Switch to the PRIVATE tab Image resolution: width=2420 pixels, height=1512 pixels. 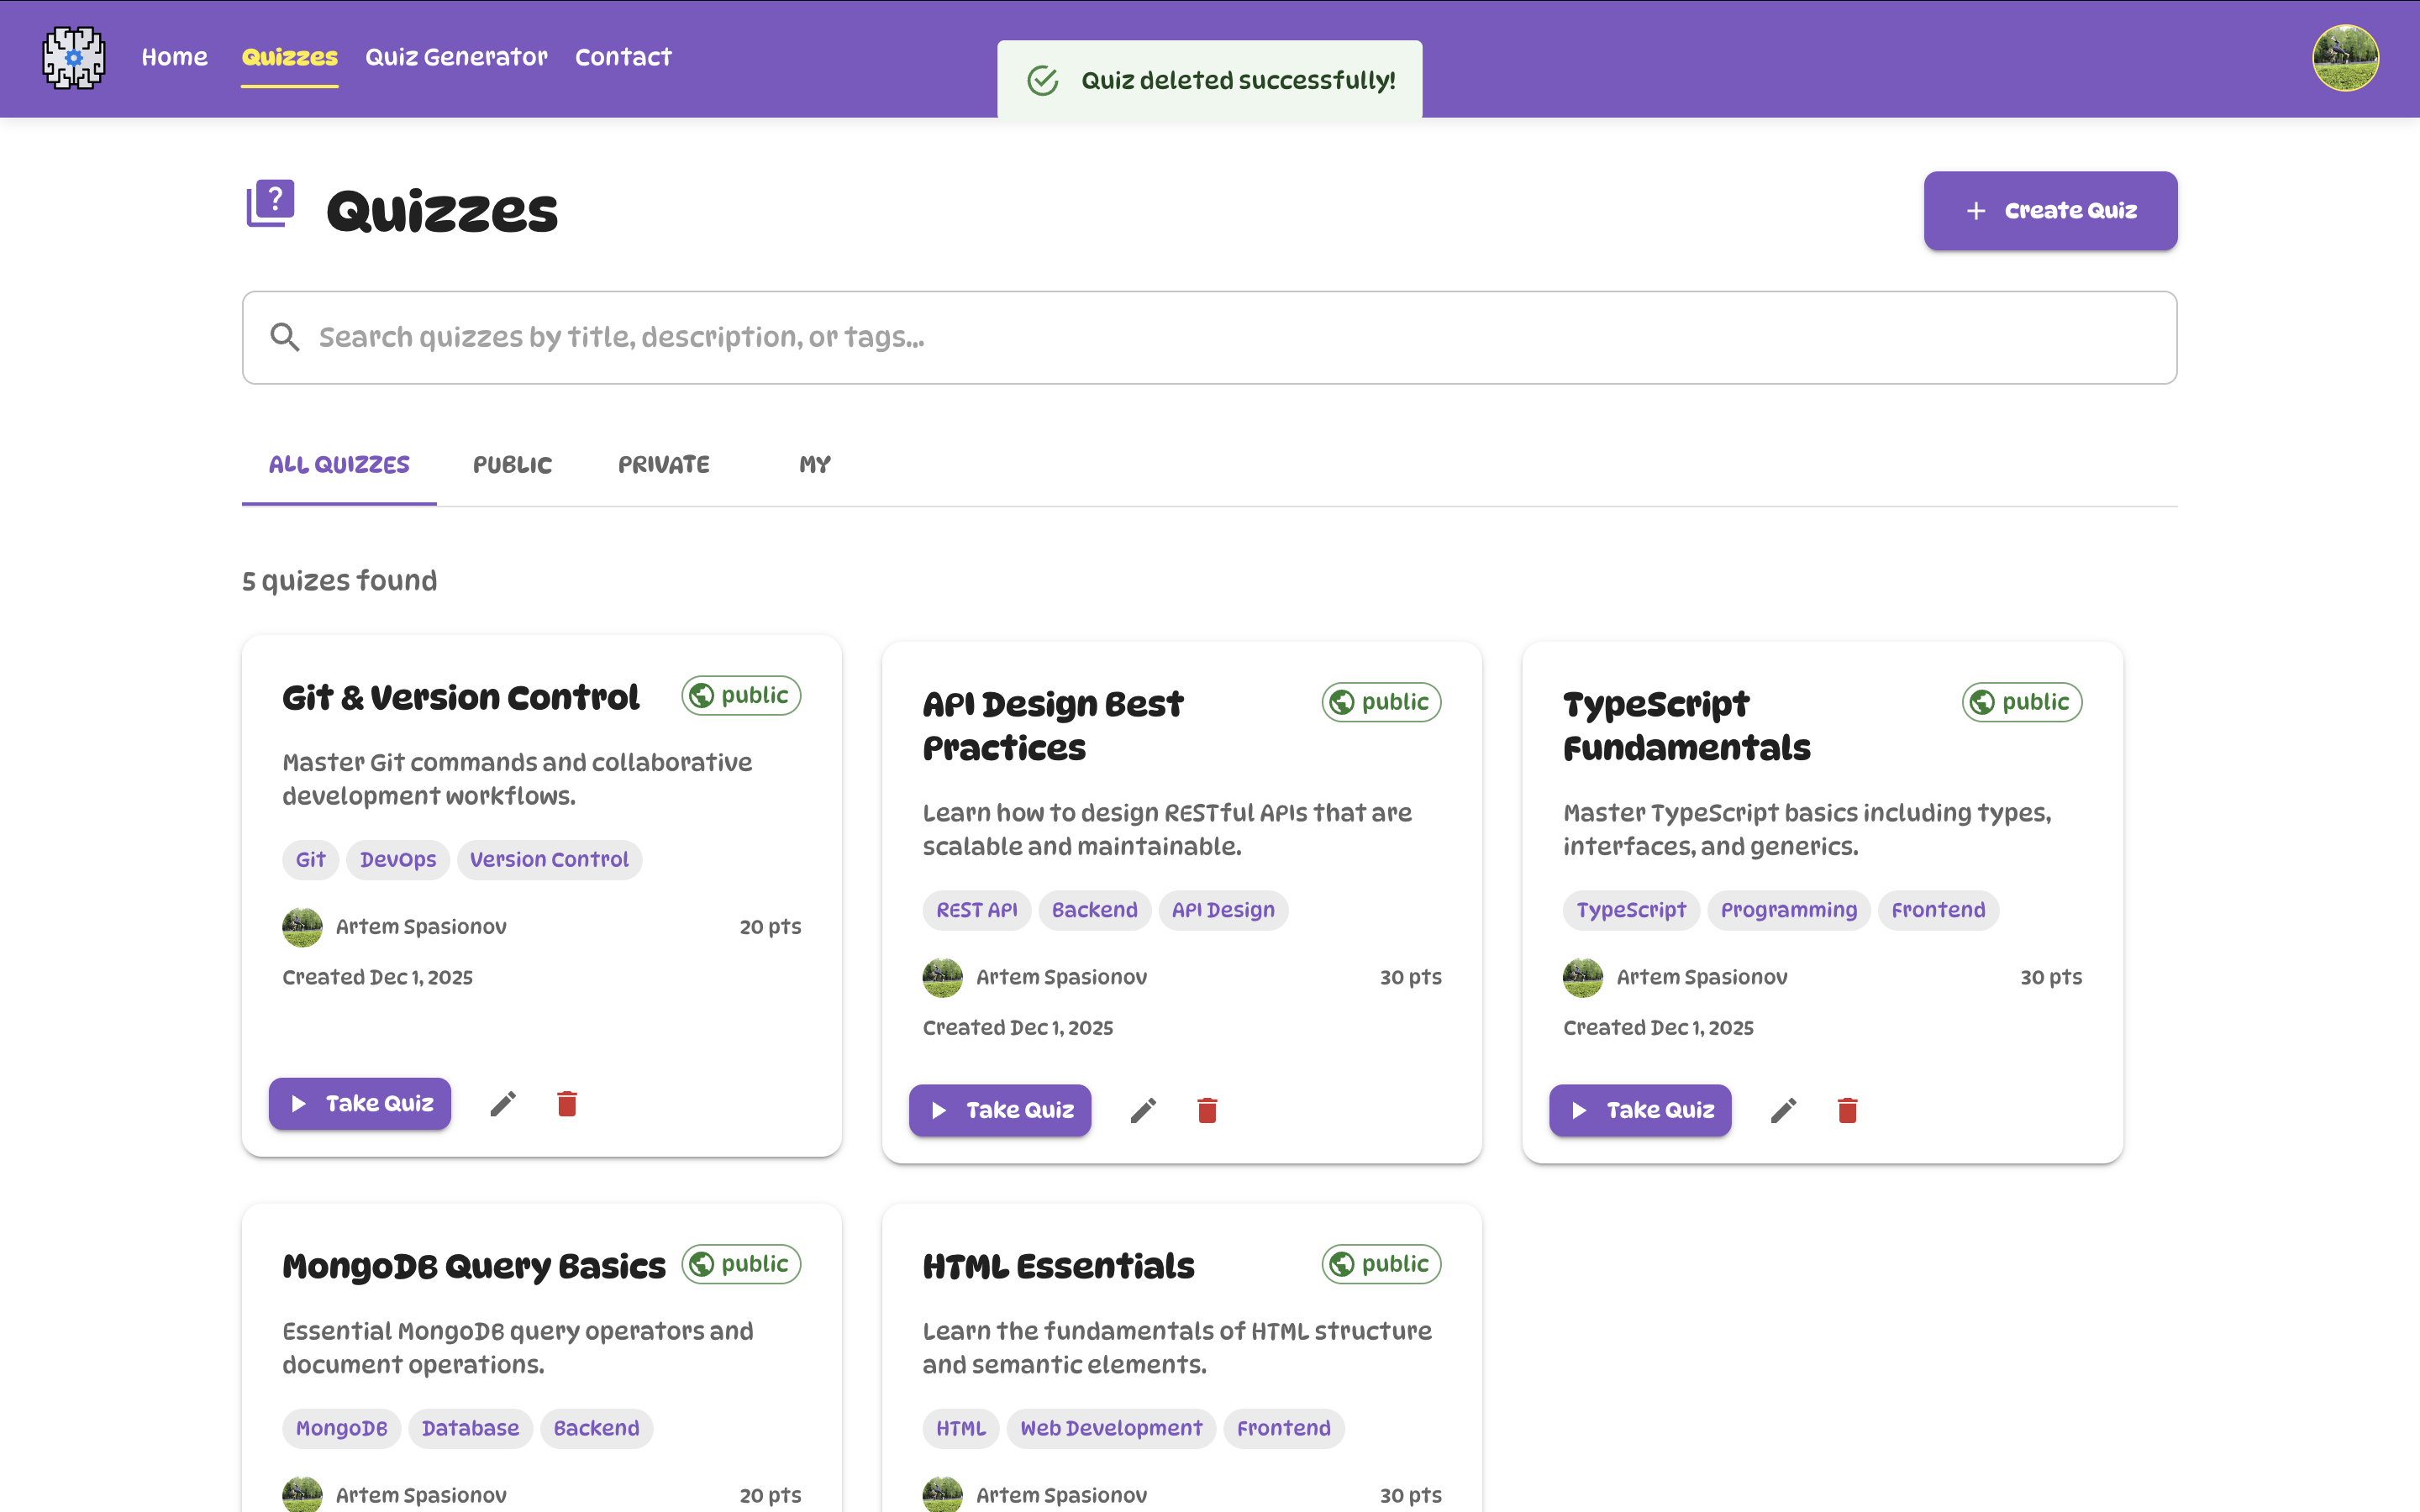point(663,464)
